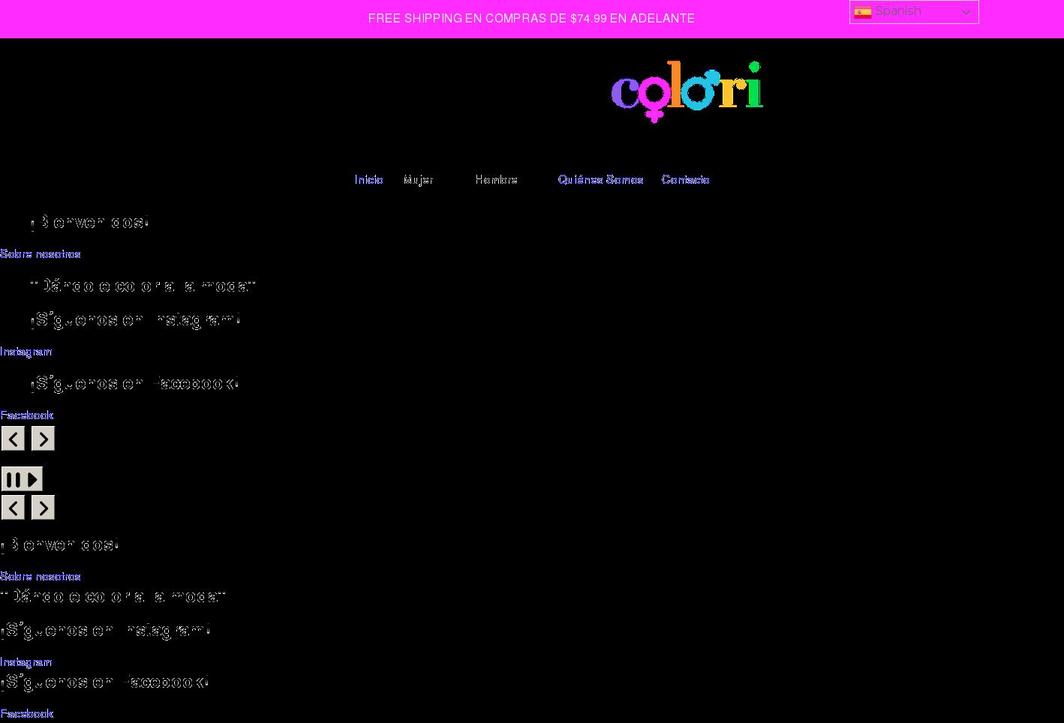The image size is (1064, 723).
Task: Click previous slide arrow above pause button
Action: 13,439
